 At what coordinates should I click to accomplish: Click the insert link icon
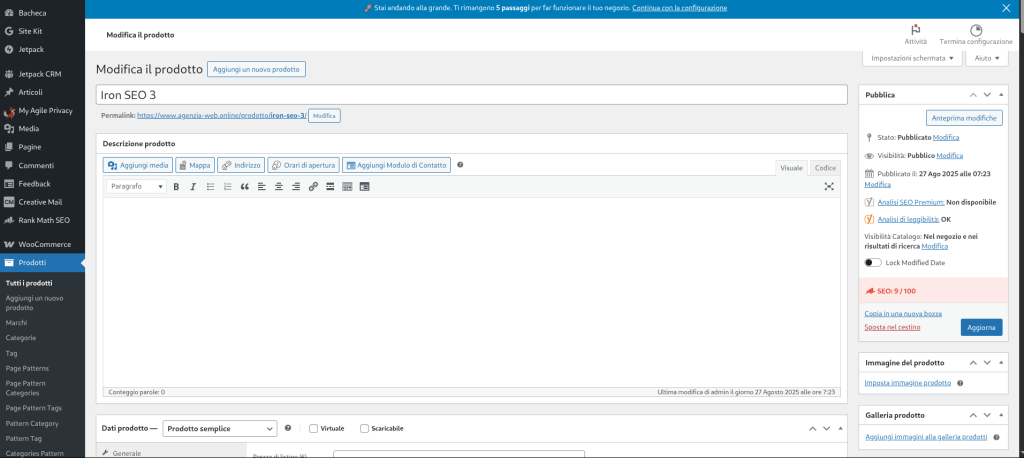[x=313, y=187]
